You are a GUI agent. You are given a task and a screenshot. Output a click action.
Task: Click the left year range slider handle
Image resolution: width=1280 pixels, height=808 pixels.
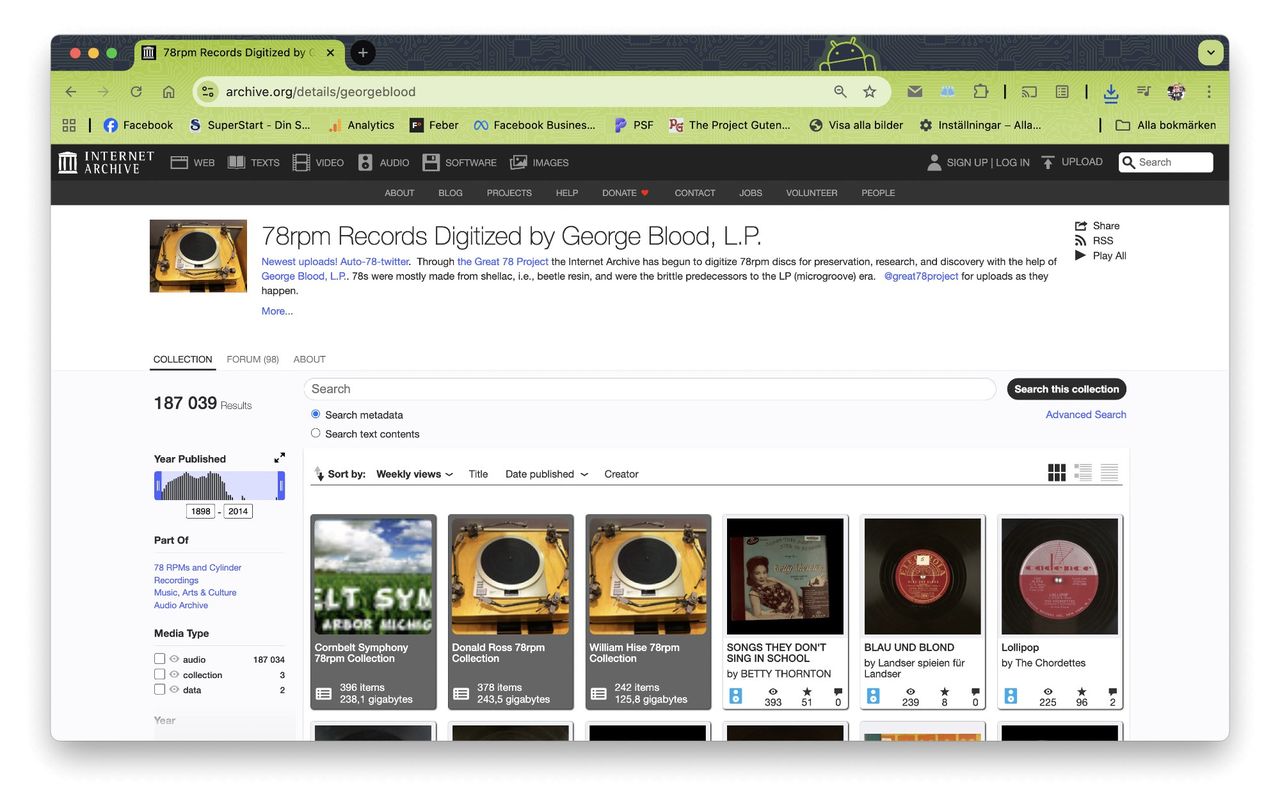(158, 486)
